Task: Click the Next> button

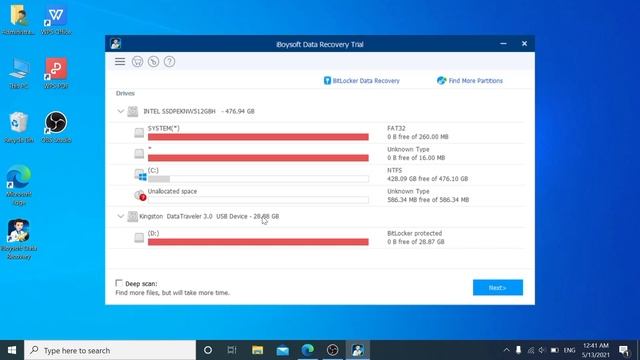Action: (498, 287)
